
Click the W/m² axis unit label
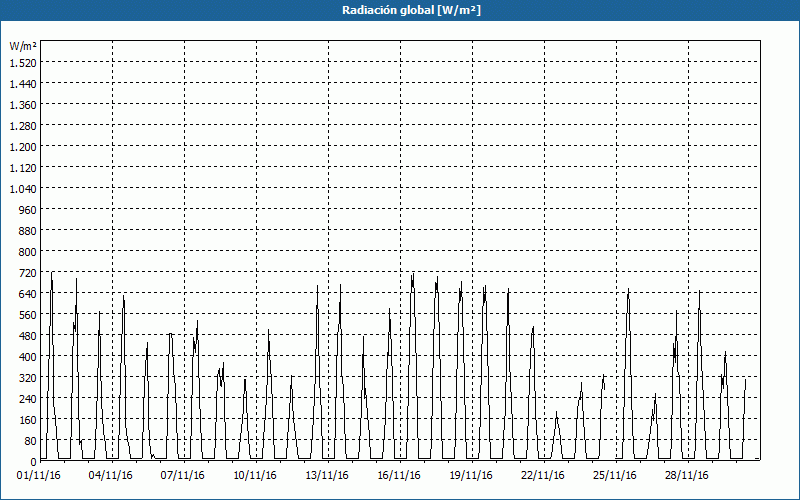click(23, 46)
